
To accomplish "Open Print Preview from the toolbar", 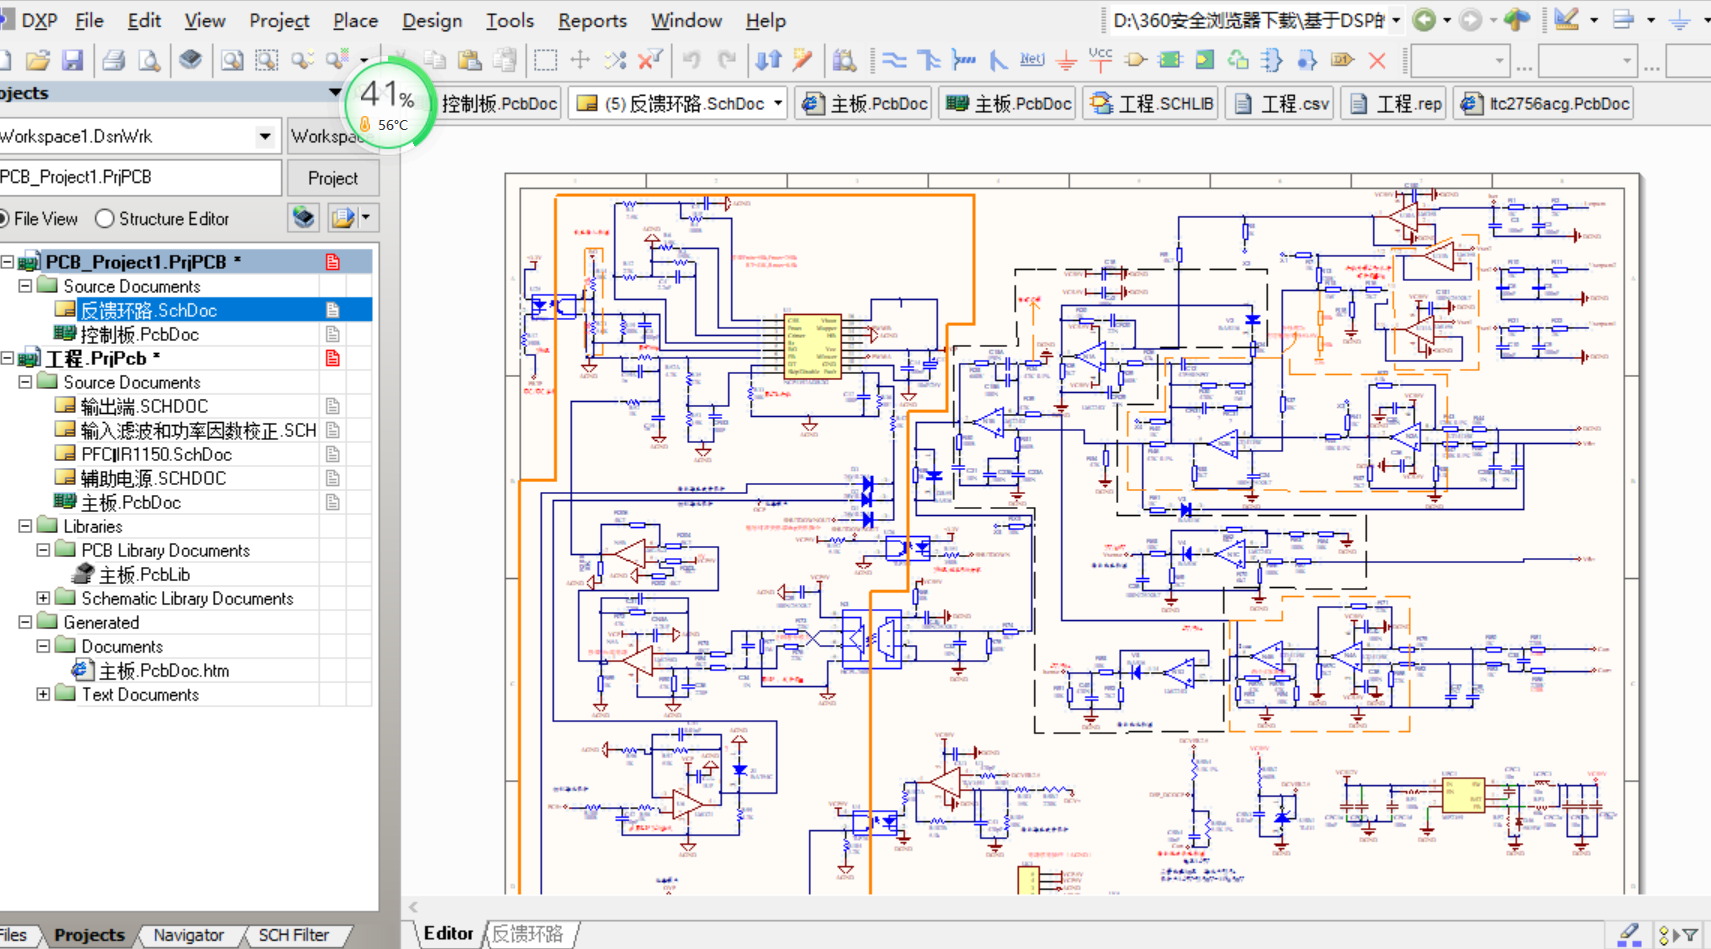I will click(x=149, y=61).
